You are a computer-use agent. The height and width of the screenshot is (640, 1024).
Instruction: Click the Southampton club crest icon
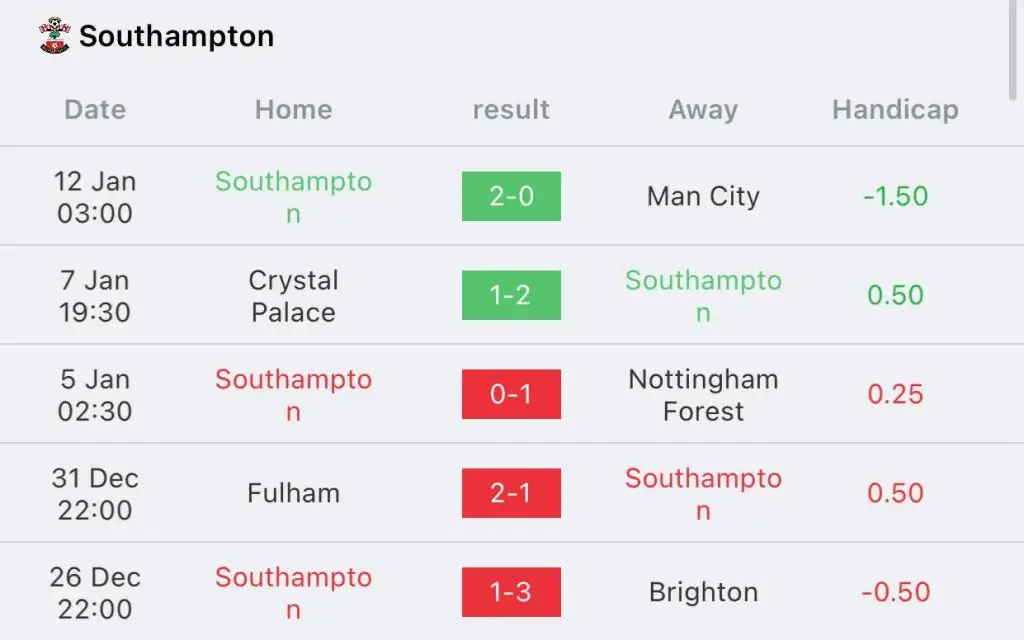pos(54,36)
